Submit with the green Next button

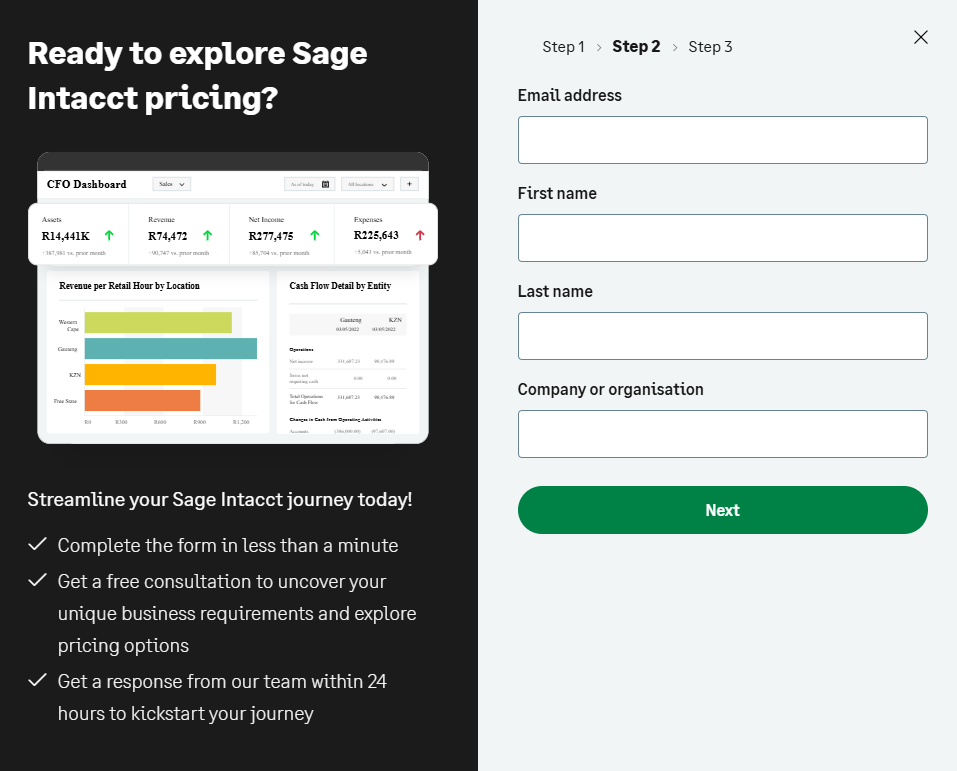pos(723,510)
